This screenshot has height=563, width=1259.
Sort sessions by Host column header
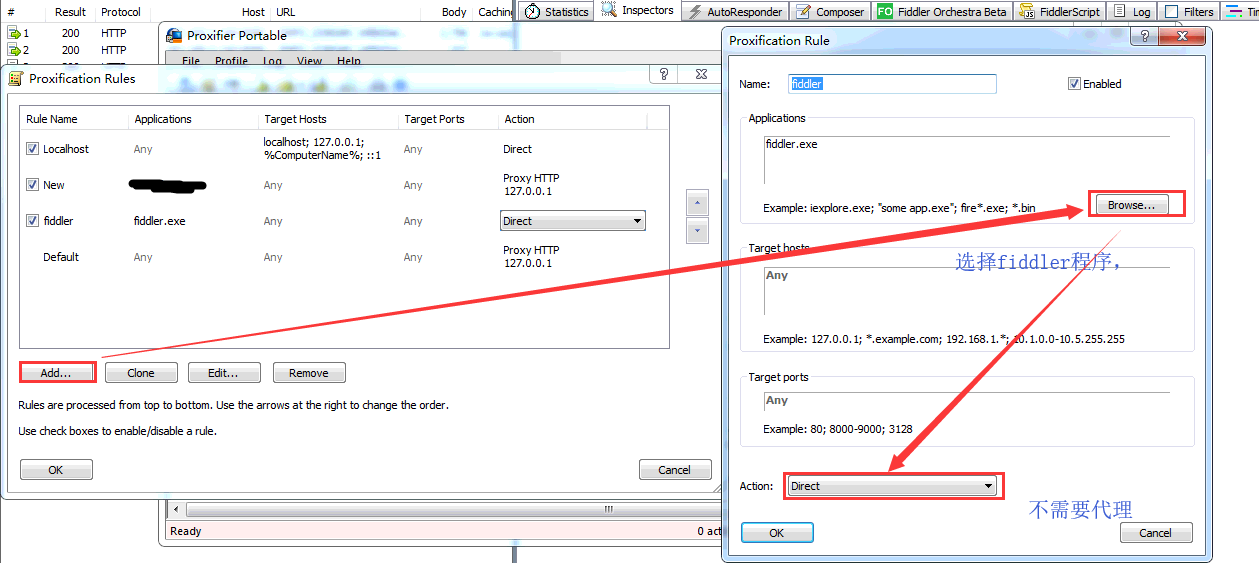pyautogui.click(x=253, y=12)
